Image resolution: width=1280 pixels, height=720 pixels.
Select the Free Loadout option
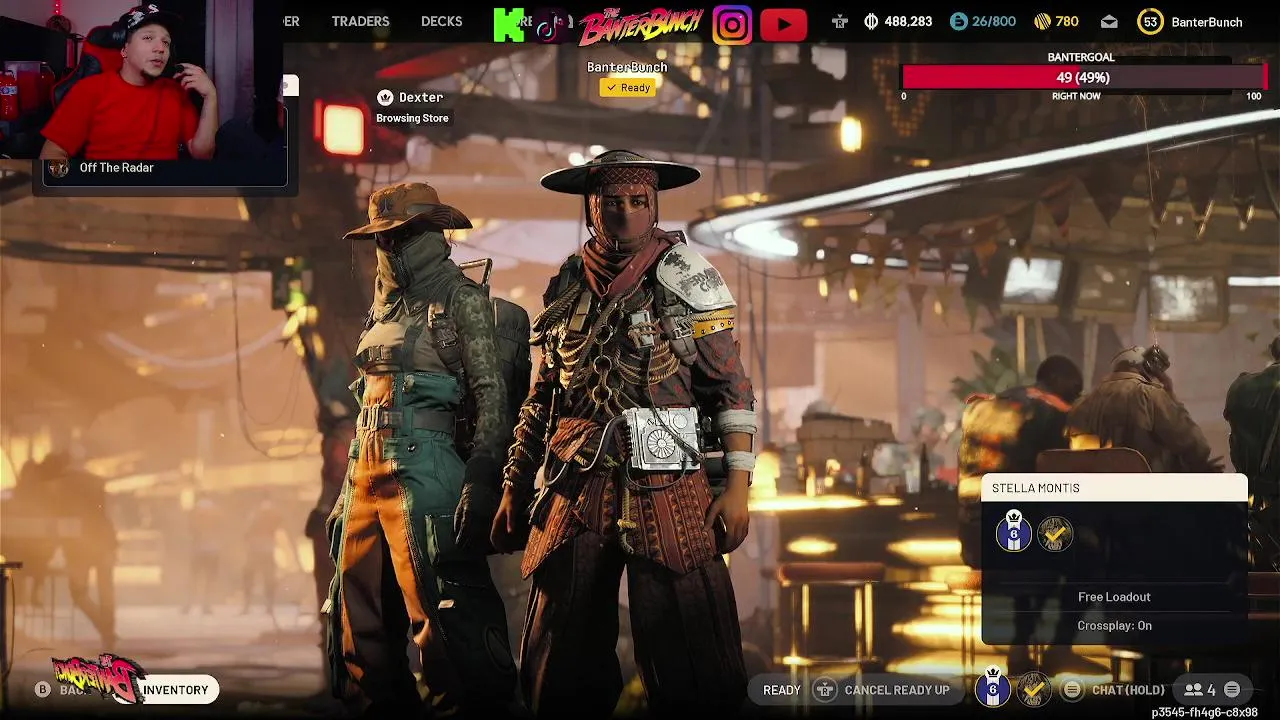tap(1114, 597)
